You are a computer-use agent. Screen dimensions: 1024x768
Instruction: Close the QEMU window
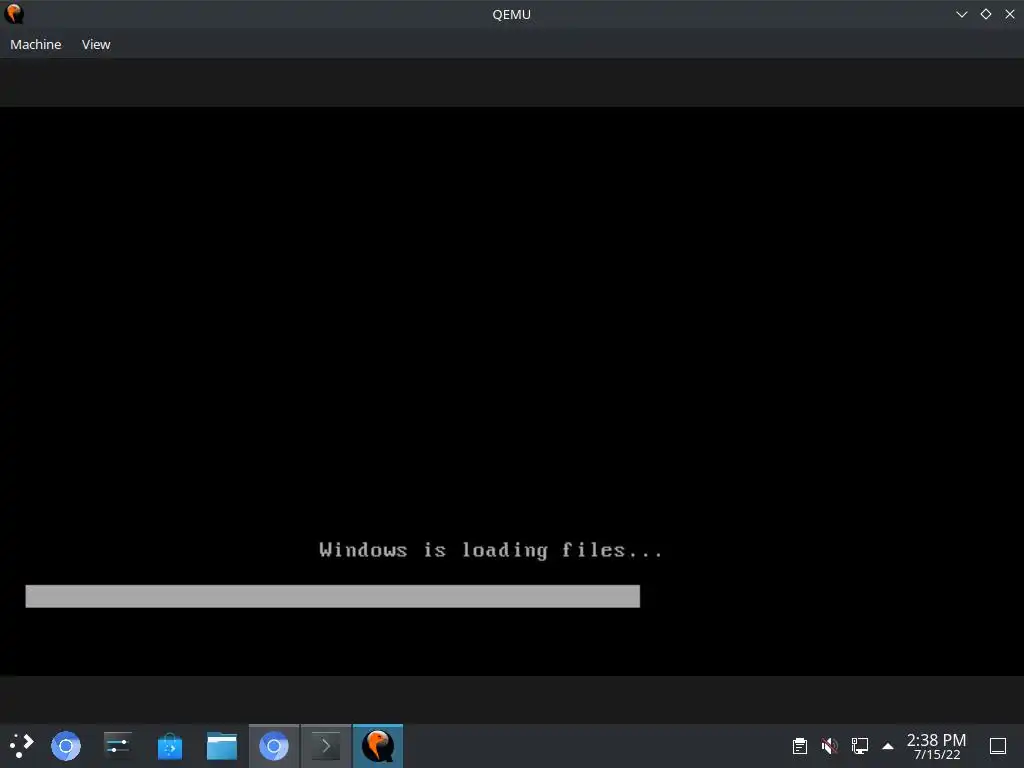click(x=1010, y=14)
